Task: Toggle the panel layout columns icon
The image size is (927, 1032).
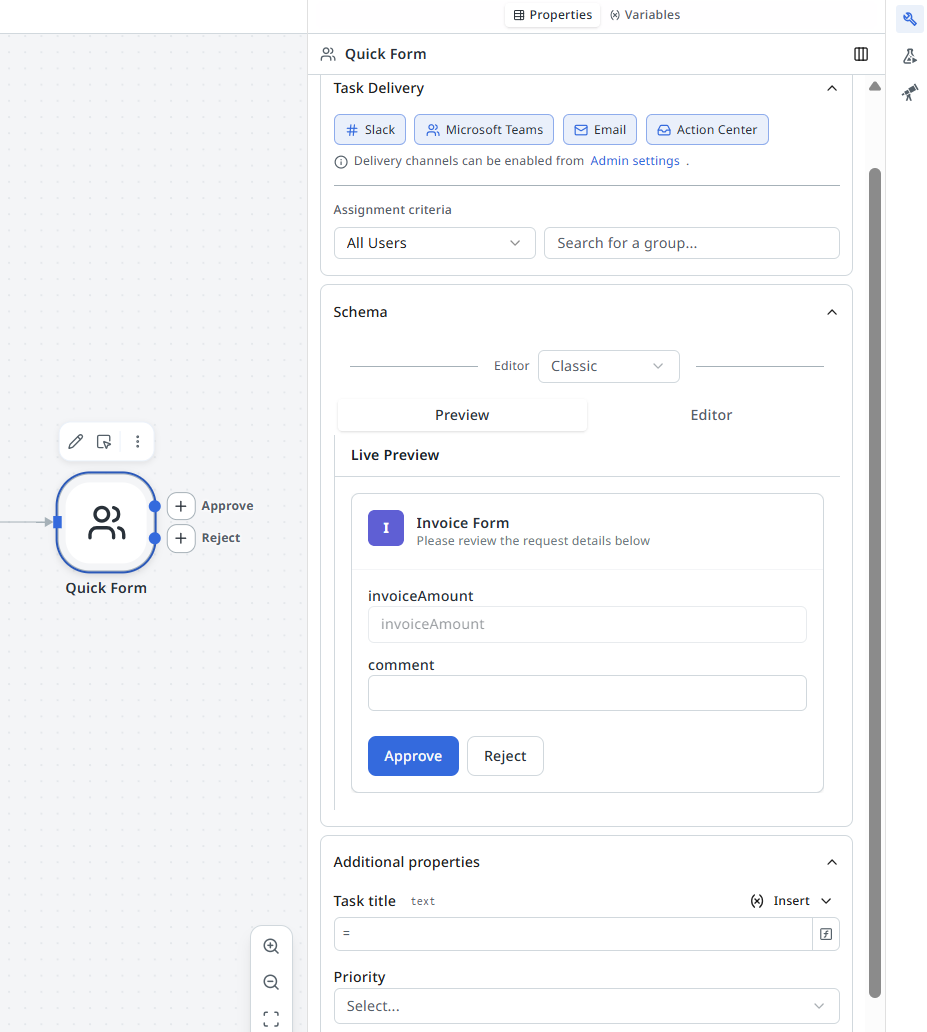Action: click(861, 54)
